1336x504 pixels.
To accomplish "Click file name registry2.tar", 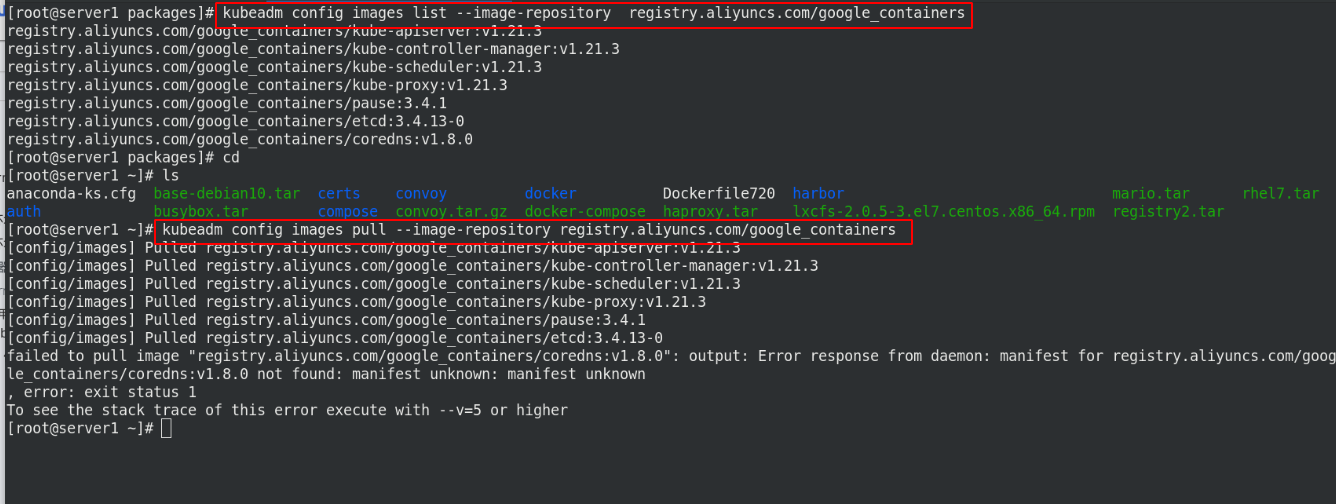I will coord(1168,211).
